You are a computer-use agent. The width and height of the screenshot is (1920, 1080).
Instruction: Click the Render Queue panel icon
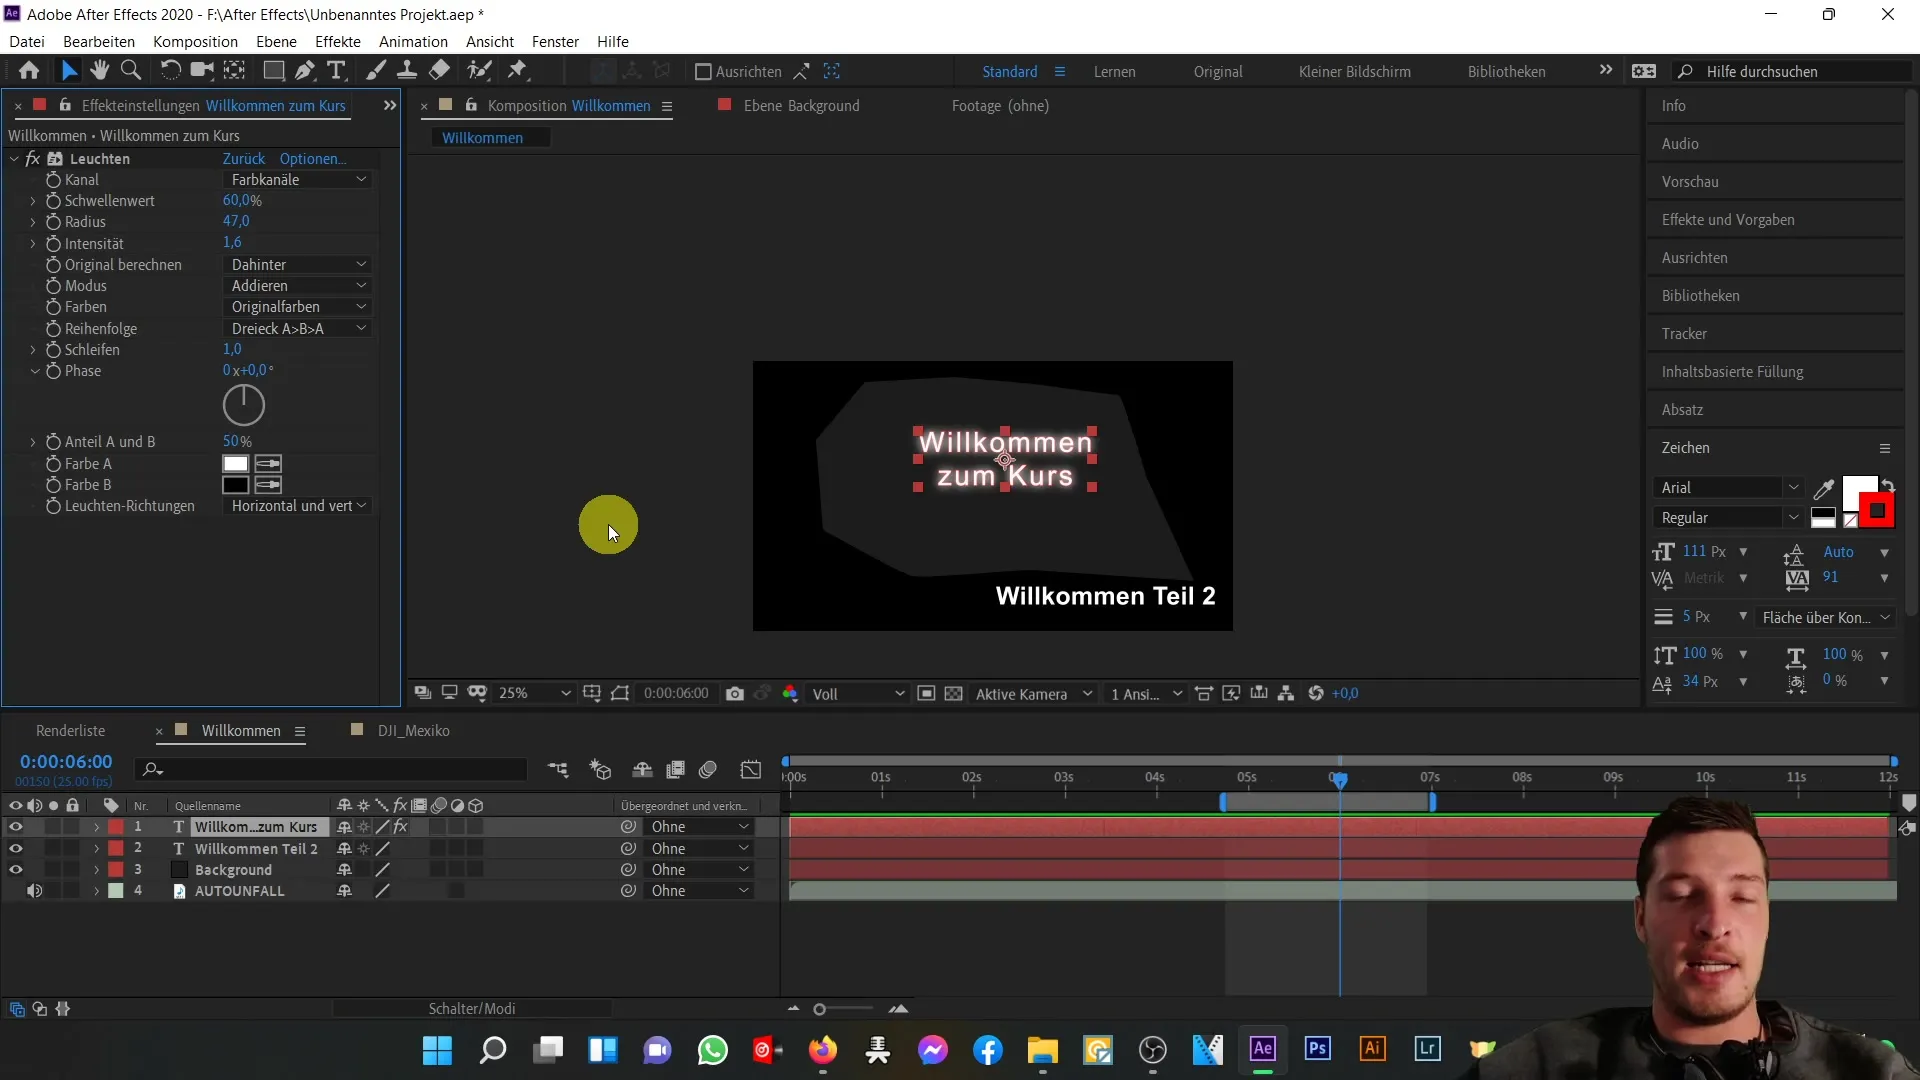[x=70, y=729]
